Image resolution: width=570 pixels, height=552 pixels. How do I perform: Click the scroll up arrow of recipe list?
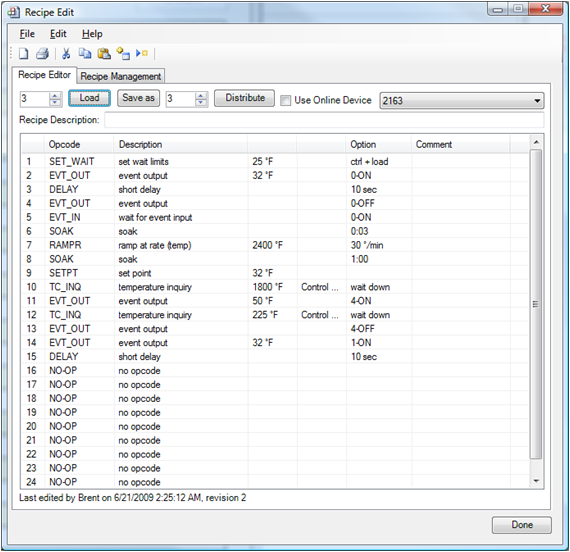point(537,142)
